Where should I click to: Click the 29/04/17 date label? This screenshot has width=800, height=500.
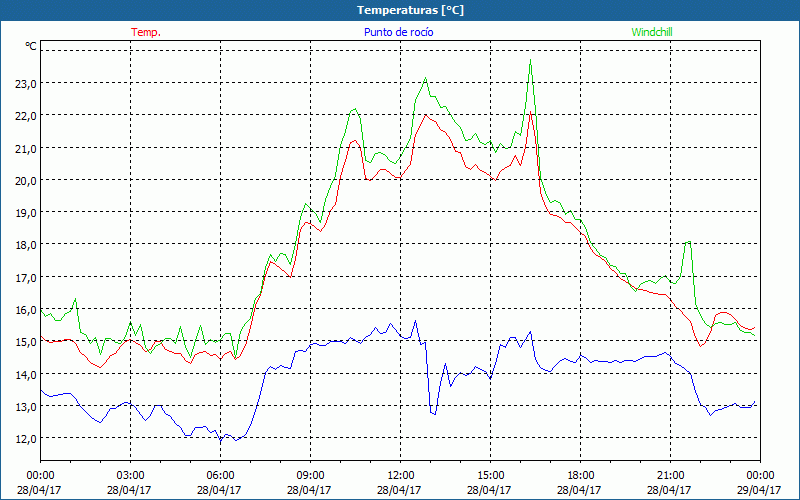(x=760, y=490)
